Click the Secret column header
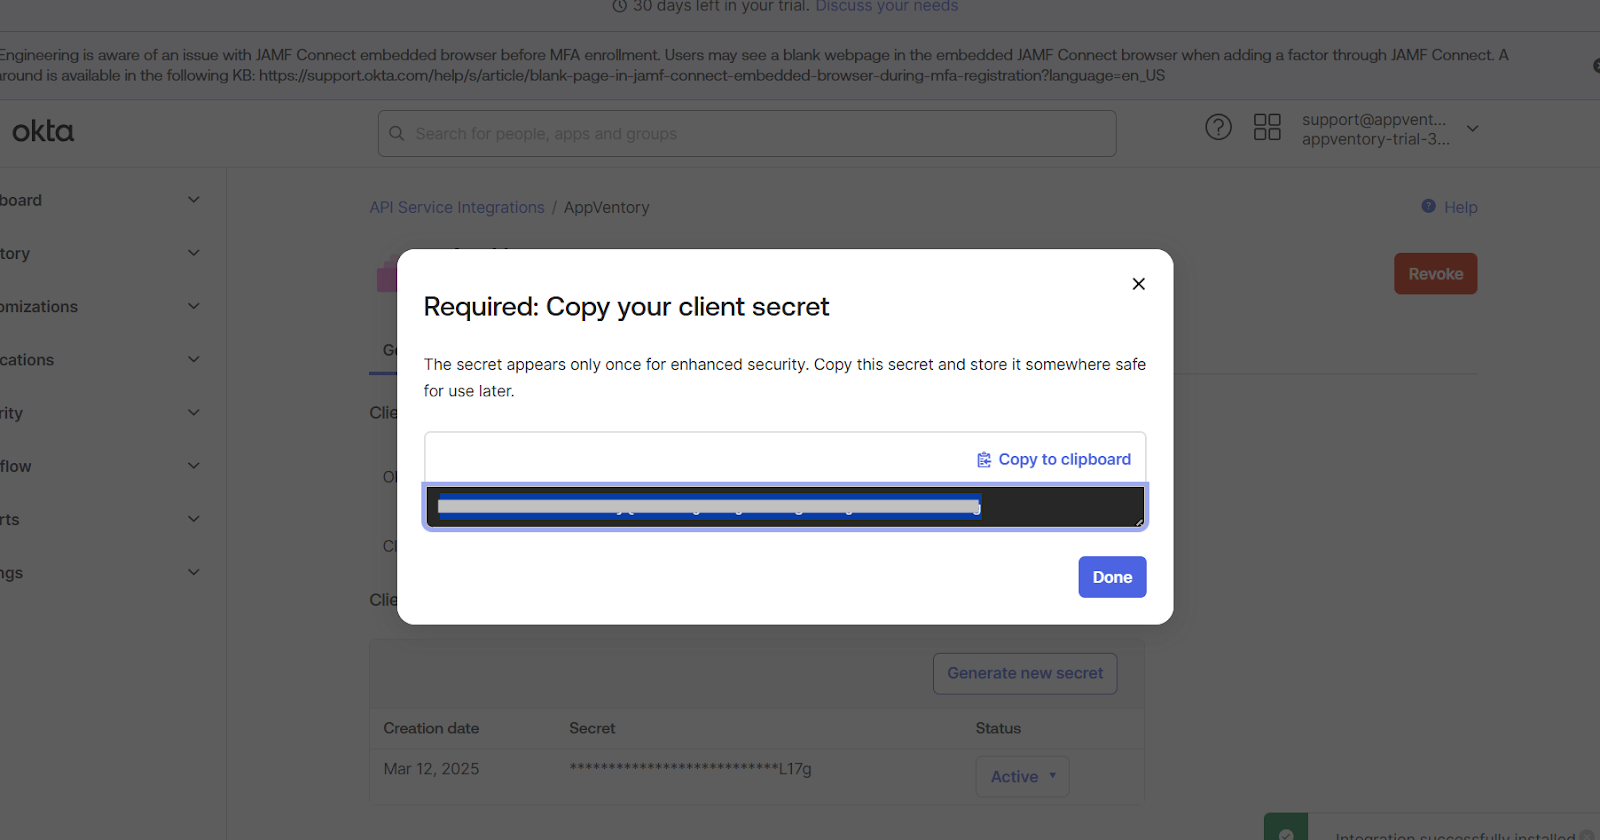The width and height of the screenshot is (1600, 840). [x=592, y=728]
